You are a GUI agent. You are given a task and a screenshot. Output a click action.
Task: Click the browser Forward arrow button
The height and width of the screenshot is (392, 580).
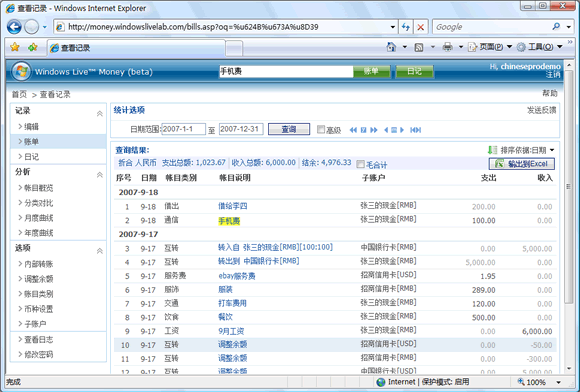[x=31, y=27]
